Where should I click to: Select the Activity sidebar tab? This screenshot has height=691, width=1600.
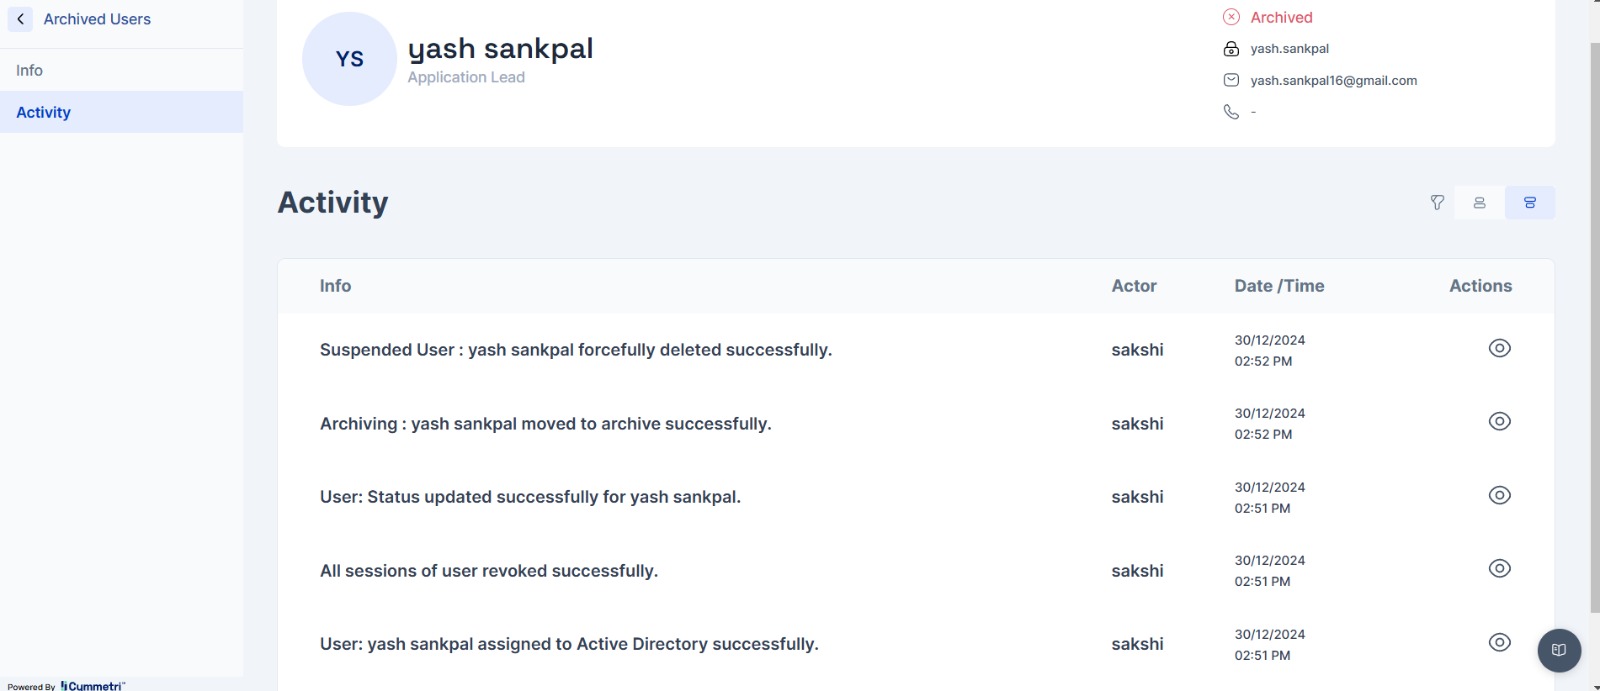point(44,113)
